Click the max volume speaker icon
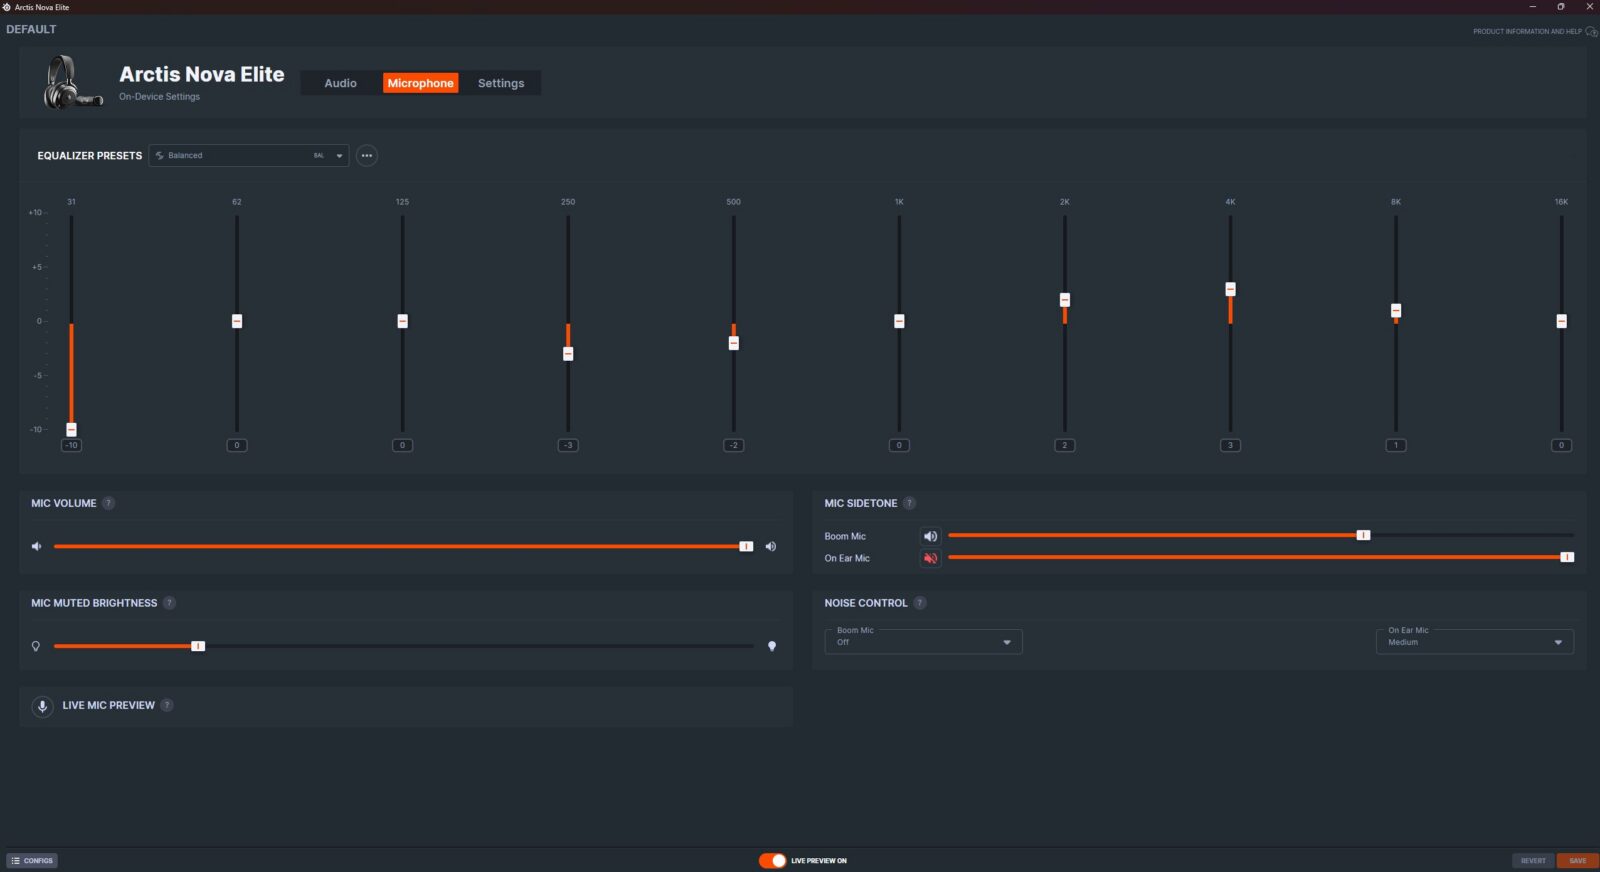Image resolution: width=1600 pixels, height=872 pixels. click(771, 547)
